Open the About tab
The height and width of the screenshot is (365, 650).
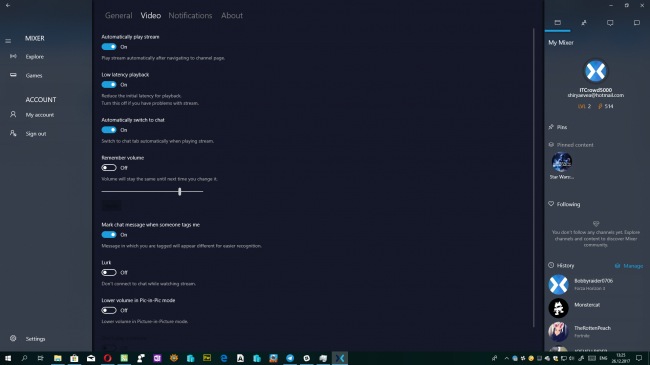[x=232, y=15]
